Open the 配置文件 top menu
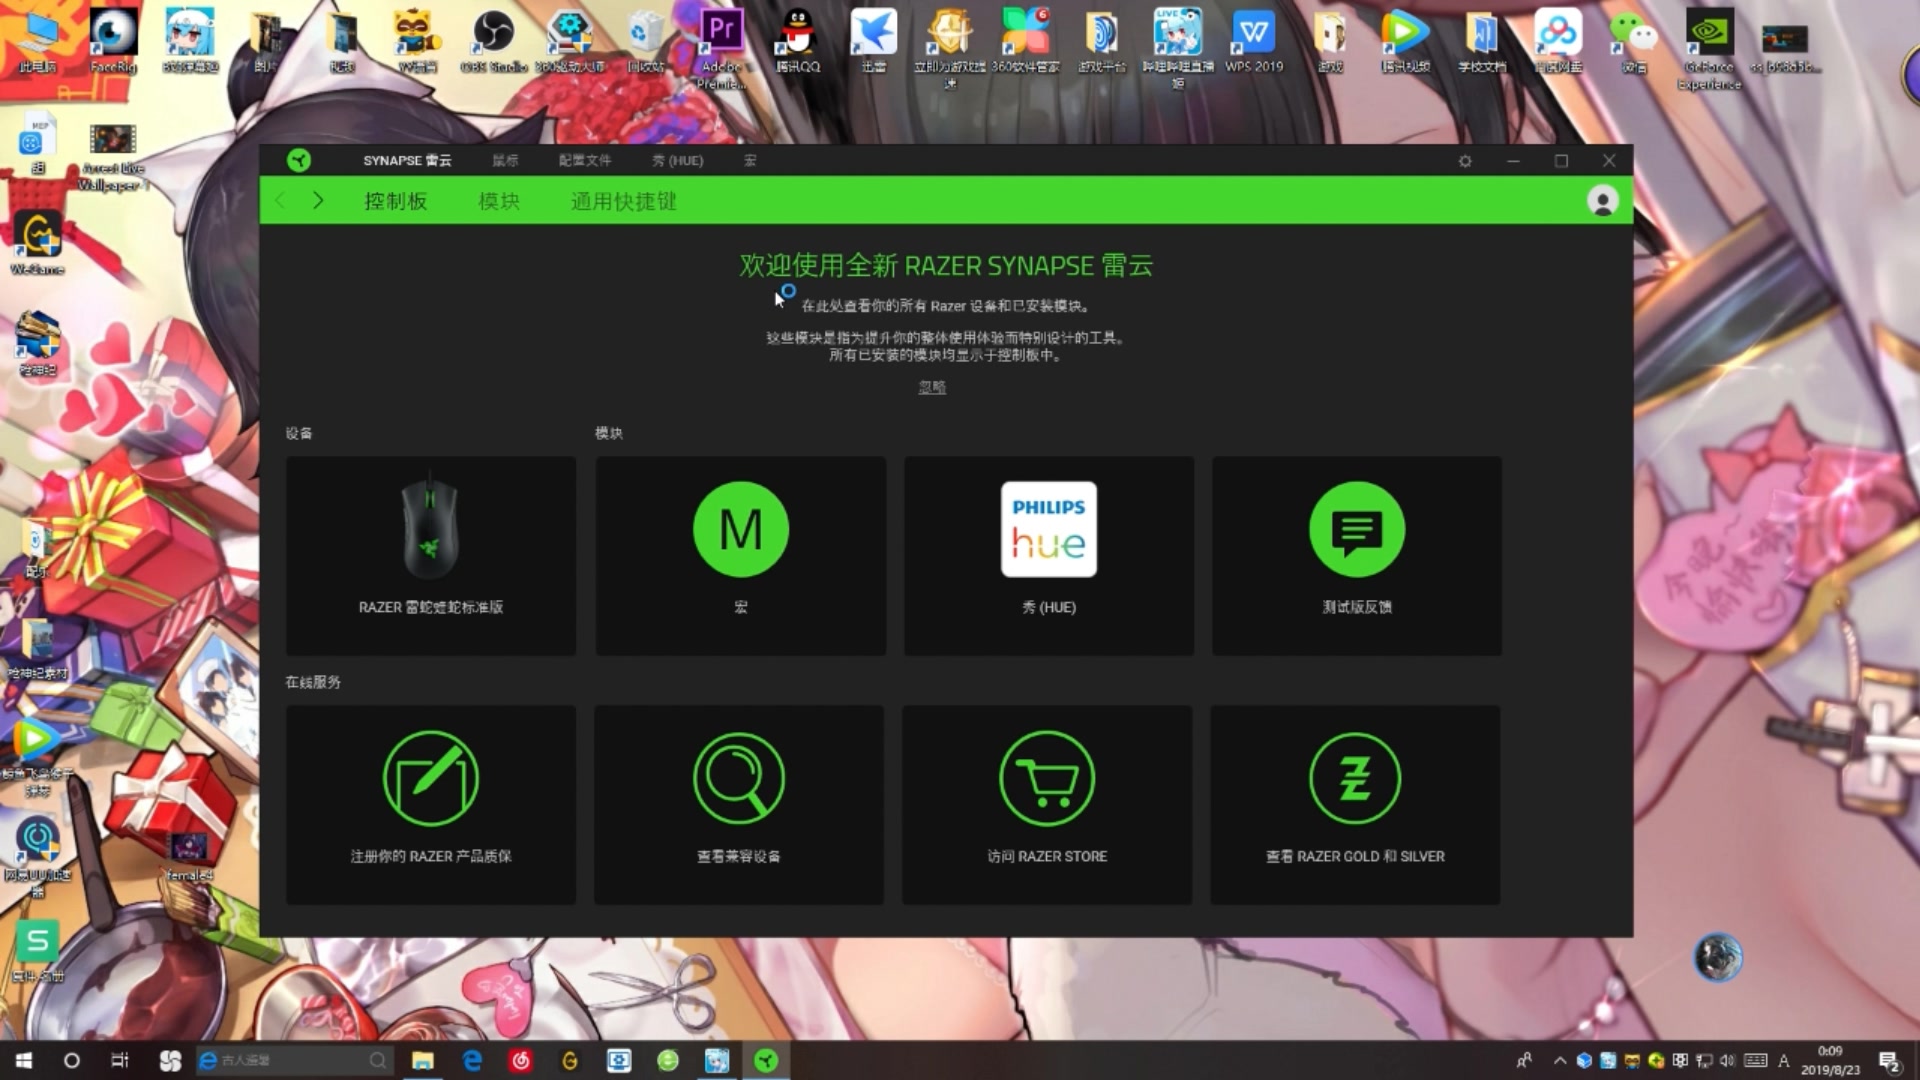1920x1080 pixels. [x=585, y=160]
